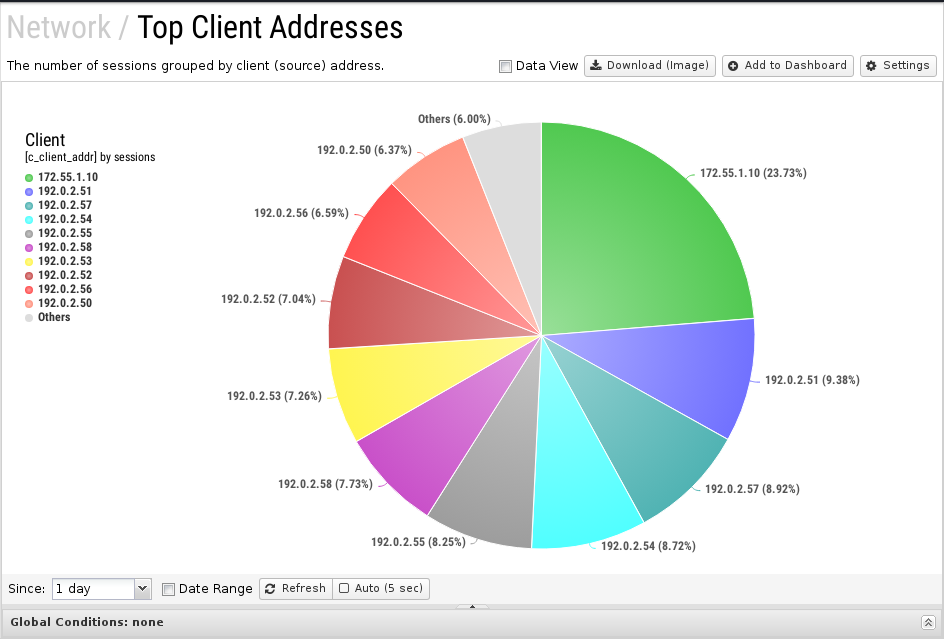944x639 pixels.
Task: Enable the Data View checkbox
Action: pos(506,66)
